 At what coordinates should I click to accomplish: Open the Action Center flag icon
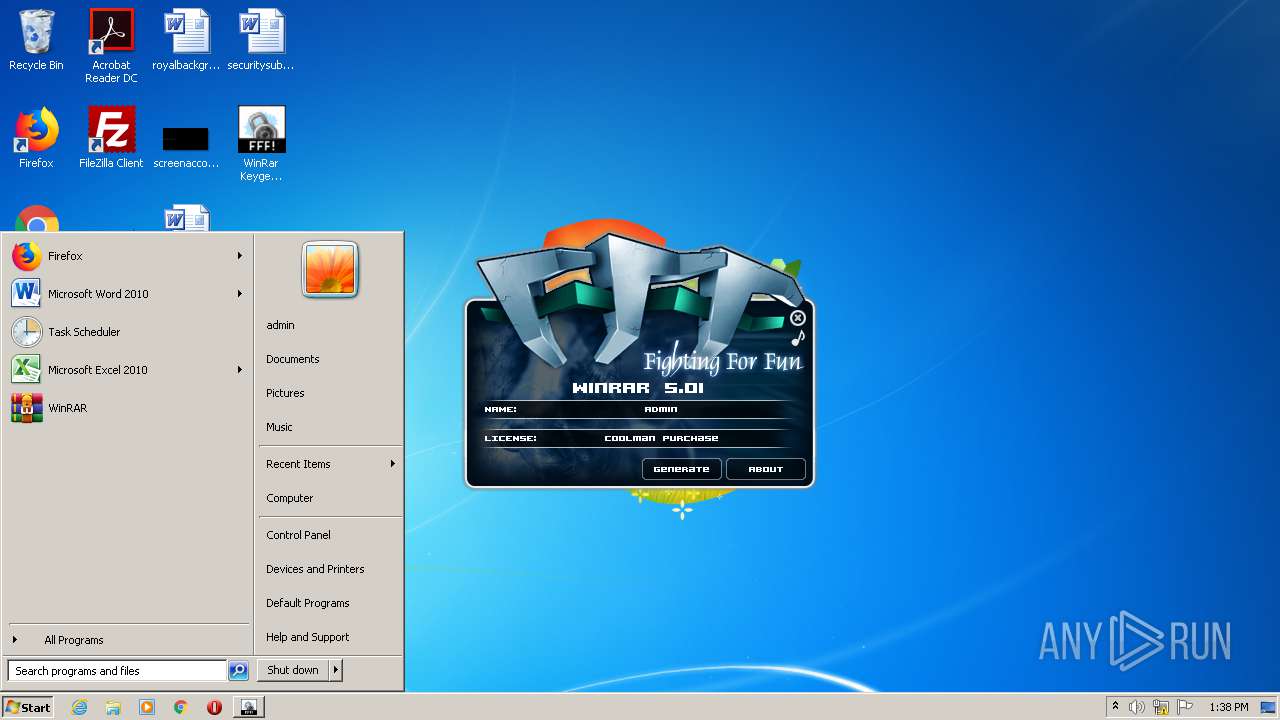(x=1185, y=707)
